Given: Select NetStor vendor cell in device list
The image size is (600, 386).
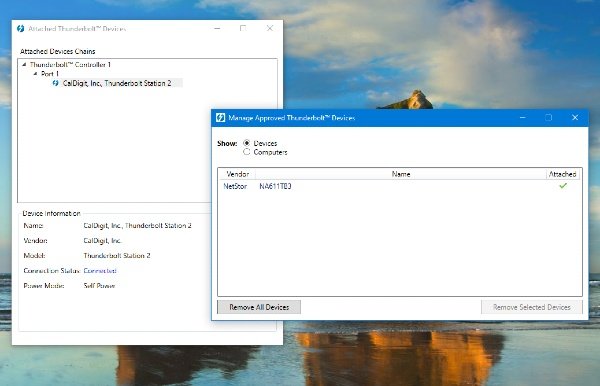Looking at the screenshot, I should pyautogui.click(x=235, y=186).
